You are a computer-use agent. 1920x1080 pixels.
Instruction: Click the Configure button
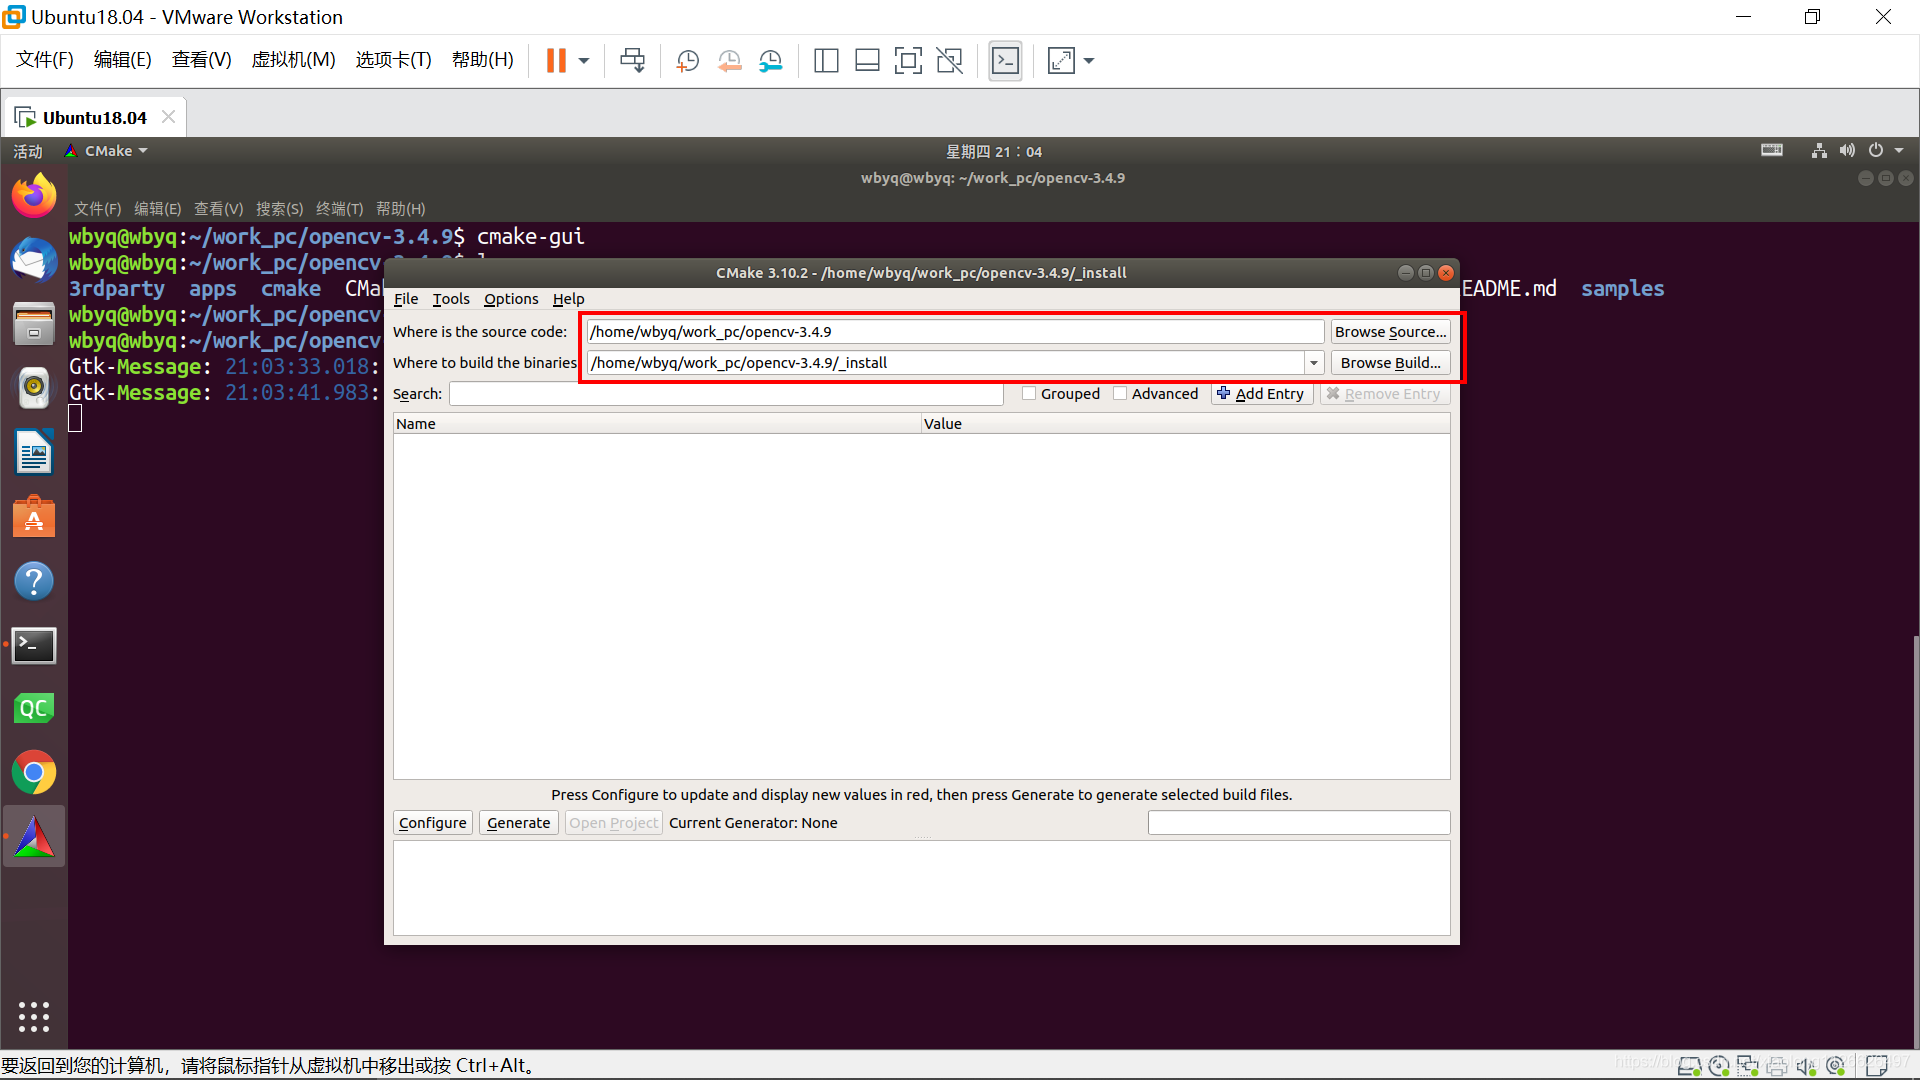[432, 823]
